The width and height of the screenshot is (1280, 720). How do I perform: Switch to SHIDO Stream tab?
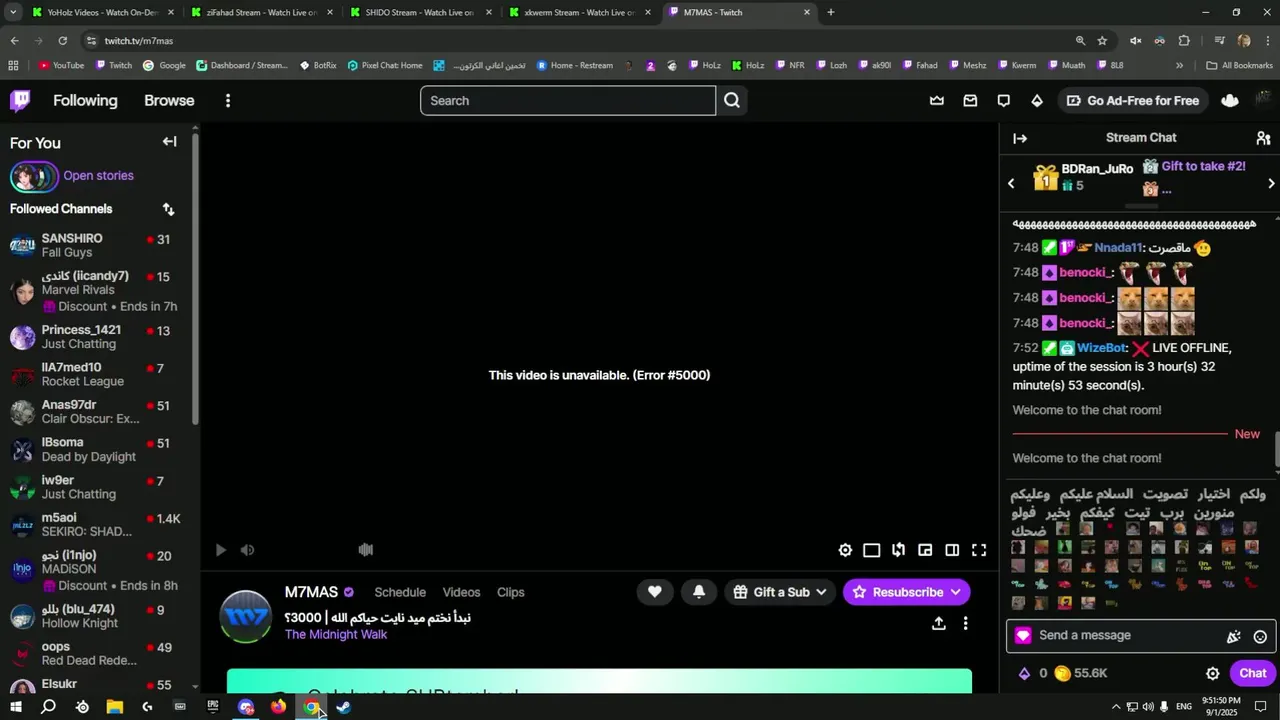coord(422,12)
